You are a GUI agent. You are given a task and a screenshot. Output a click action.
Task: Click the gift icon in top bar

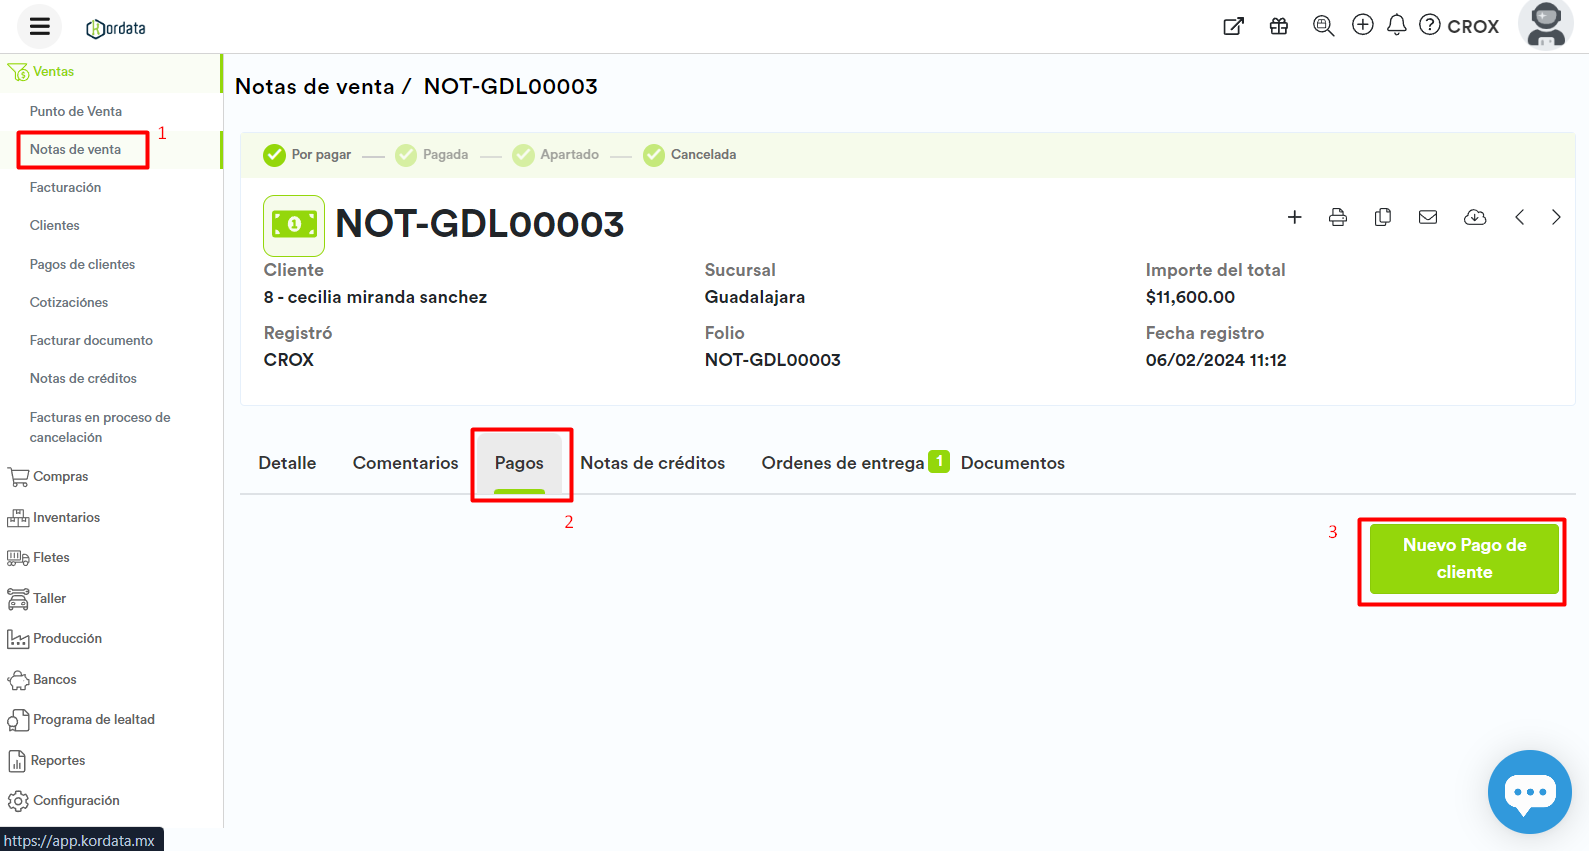coord(1278,26)
